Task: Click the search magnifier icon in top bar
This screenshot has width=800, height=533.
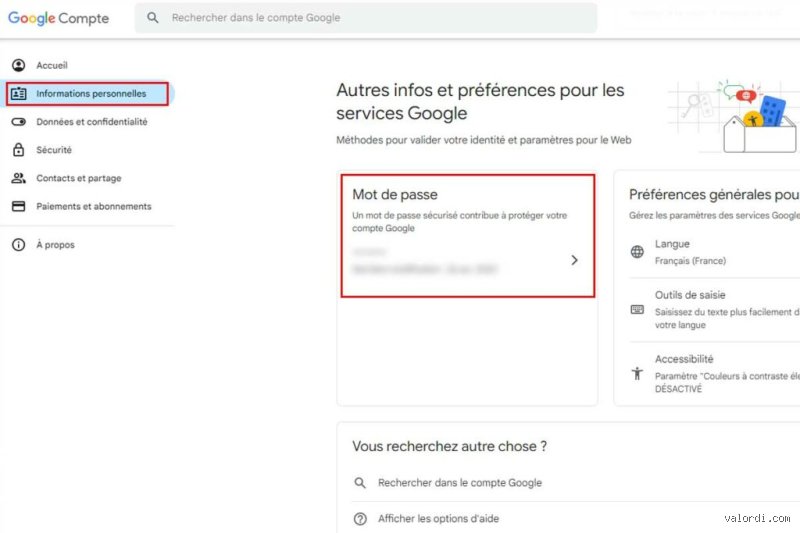Action: 153,18
